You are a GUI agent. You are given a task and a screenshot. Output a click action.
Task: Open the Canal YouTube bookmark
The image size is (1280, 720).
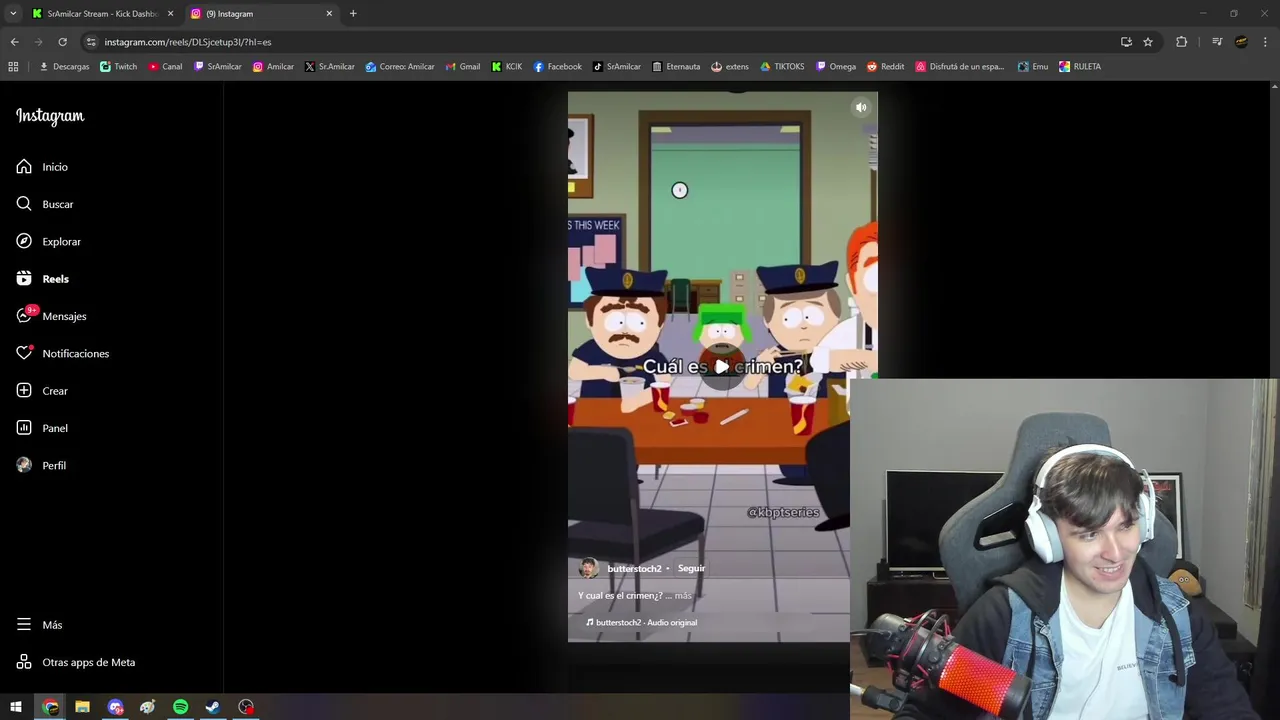click(x=165, y=67)
